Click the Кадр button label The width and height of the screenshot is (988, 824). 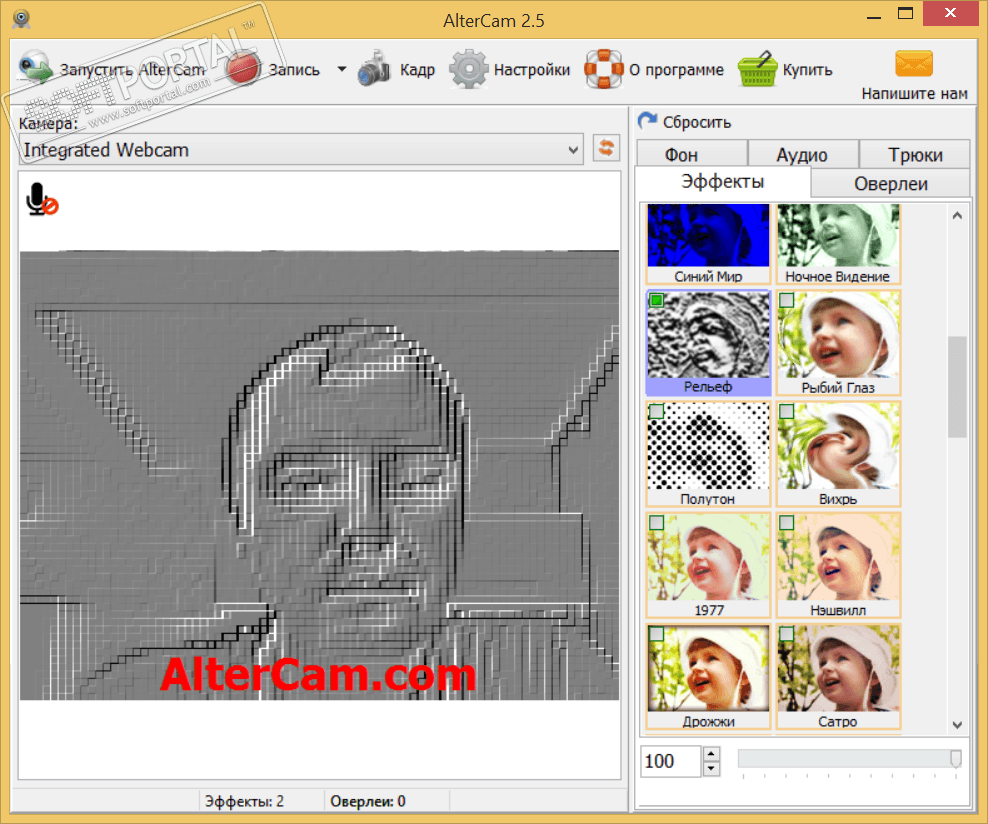pyautogui.click(x=417, y=69)
